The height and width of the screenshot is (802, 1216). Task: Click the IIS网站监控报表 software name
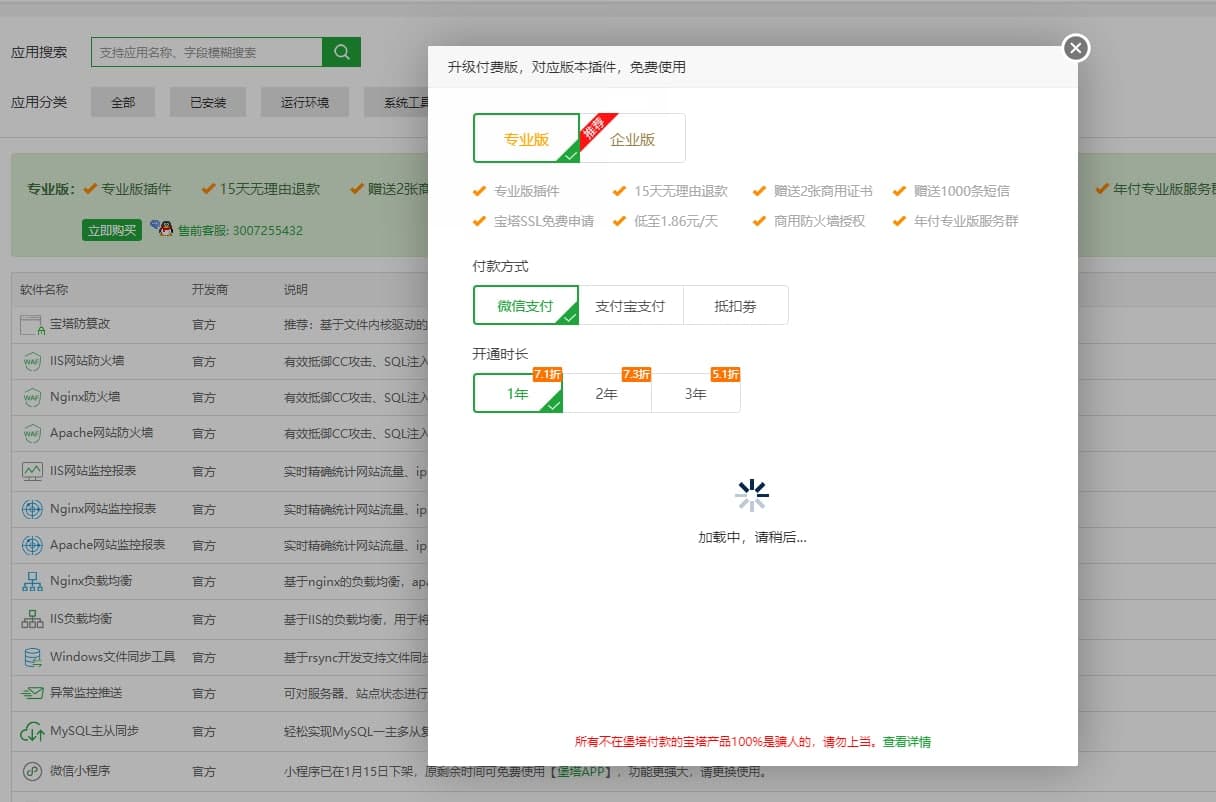coord(93,470)
